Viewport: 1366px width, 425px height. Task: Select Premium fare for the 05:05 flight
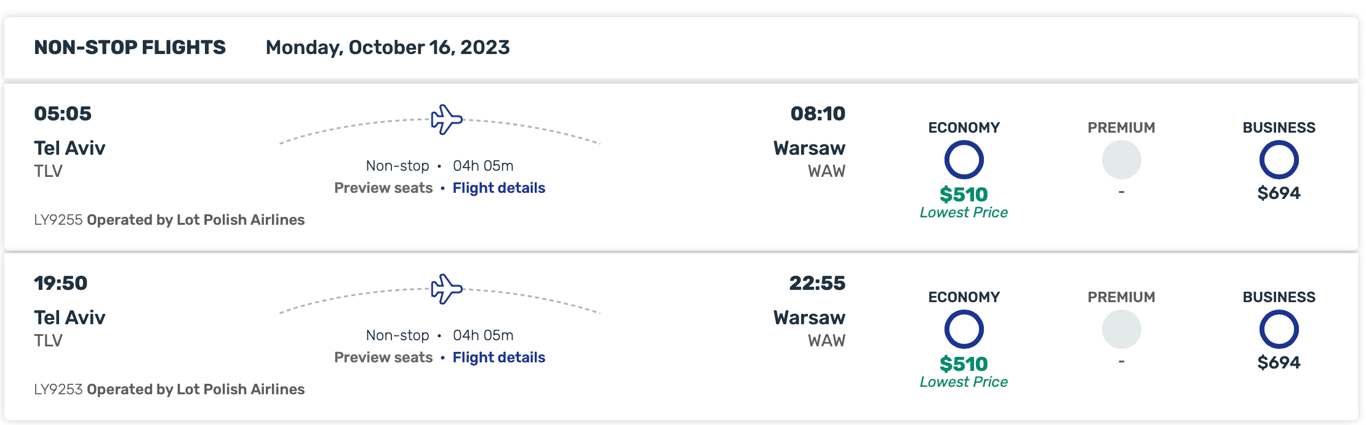pyautogui.click(x=1121, y=160)
